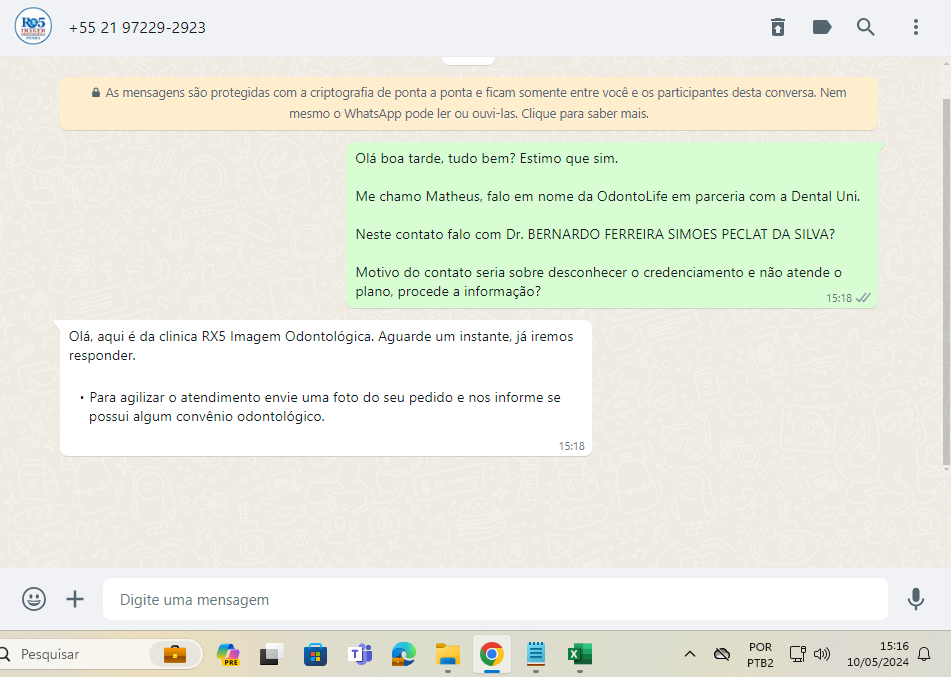Click the sent message starting 'Olá boa tarde'
Screen dimensions: 951x677
tap(612, 225)
